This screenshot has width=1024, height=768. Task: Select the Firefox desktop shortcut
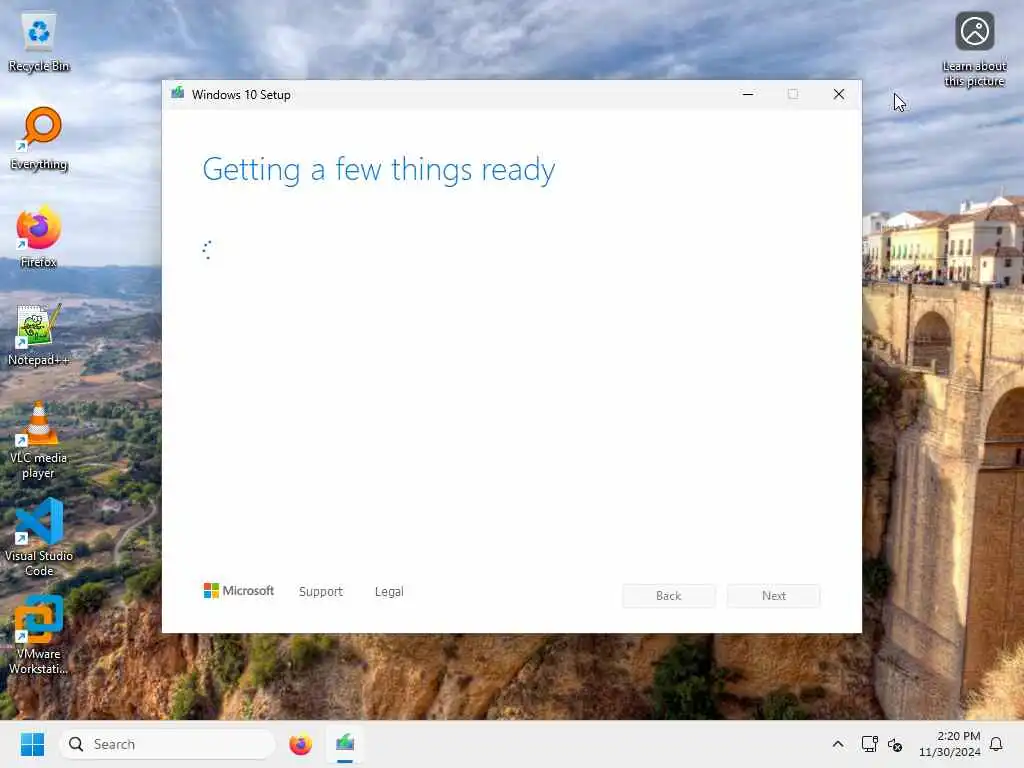point(39,237)
